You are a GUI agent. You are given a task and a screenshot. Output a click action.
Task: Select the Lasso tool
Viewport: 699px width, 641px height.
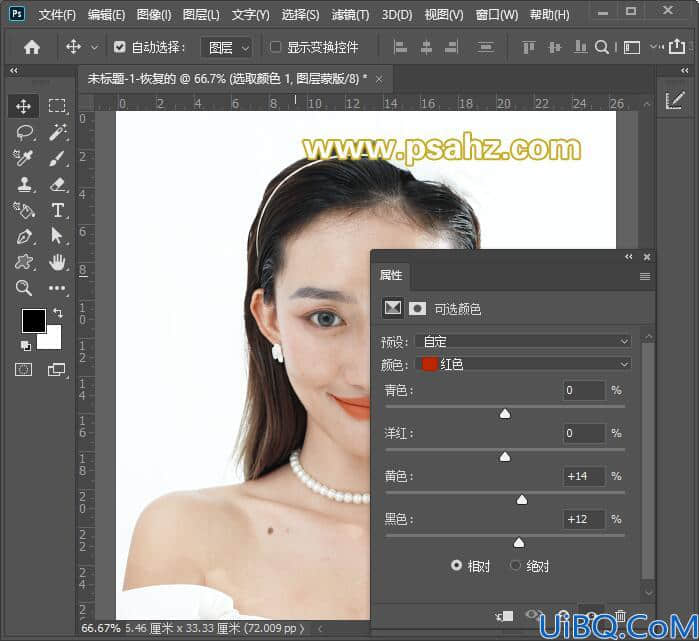25,132
